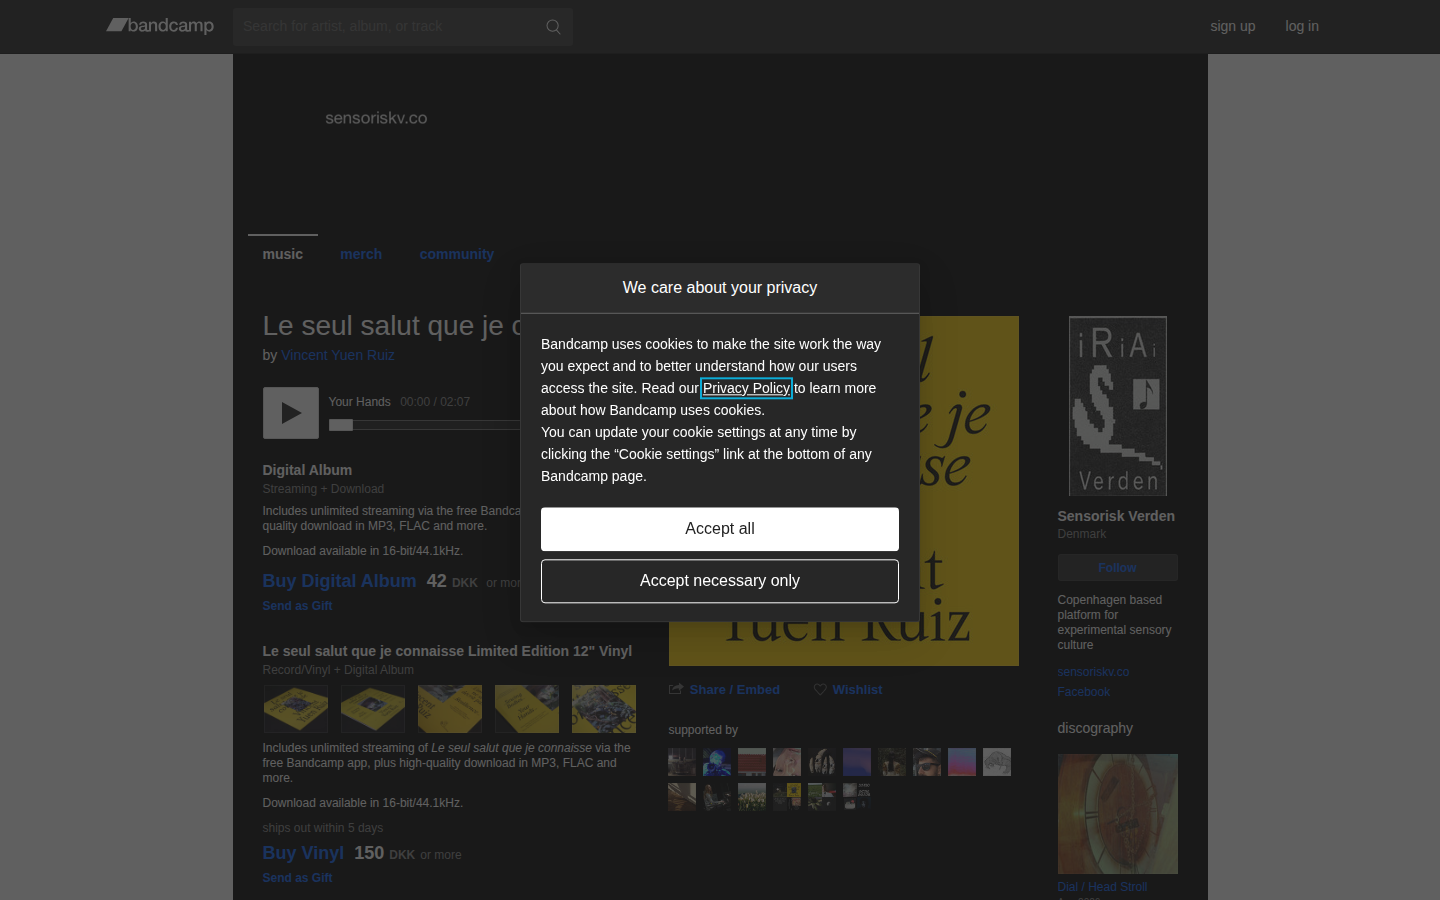Click Buy Digital Album
The height and width of the screenshot is (900, 1440).
[339, 581]
